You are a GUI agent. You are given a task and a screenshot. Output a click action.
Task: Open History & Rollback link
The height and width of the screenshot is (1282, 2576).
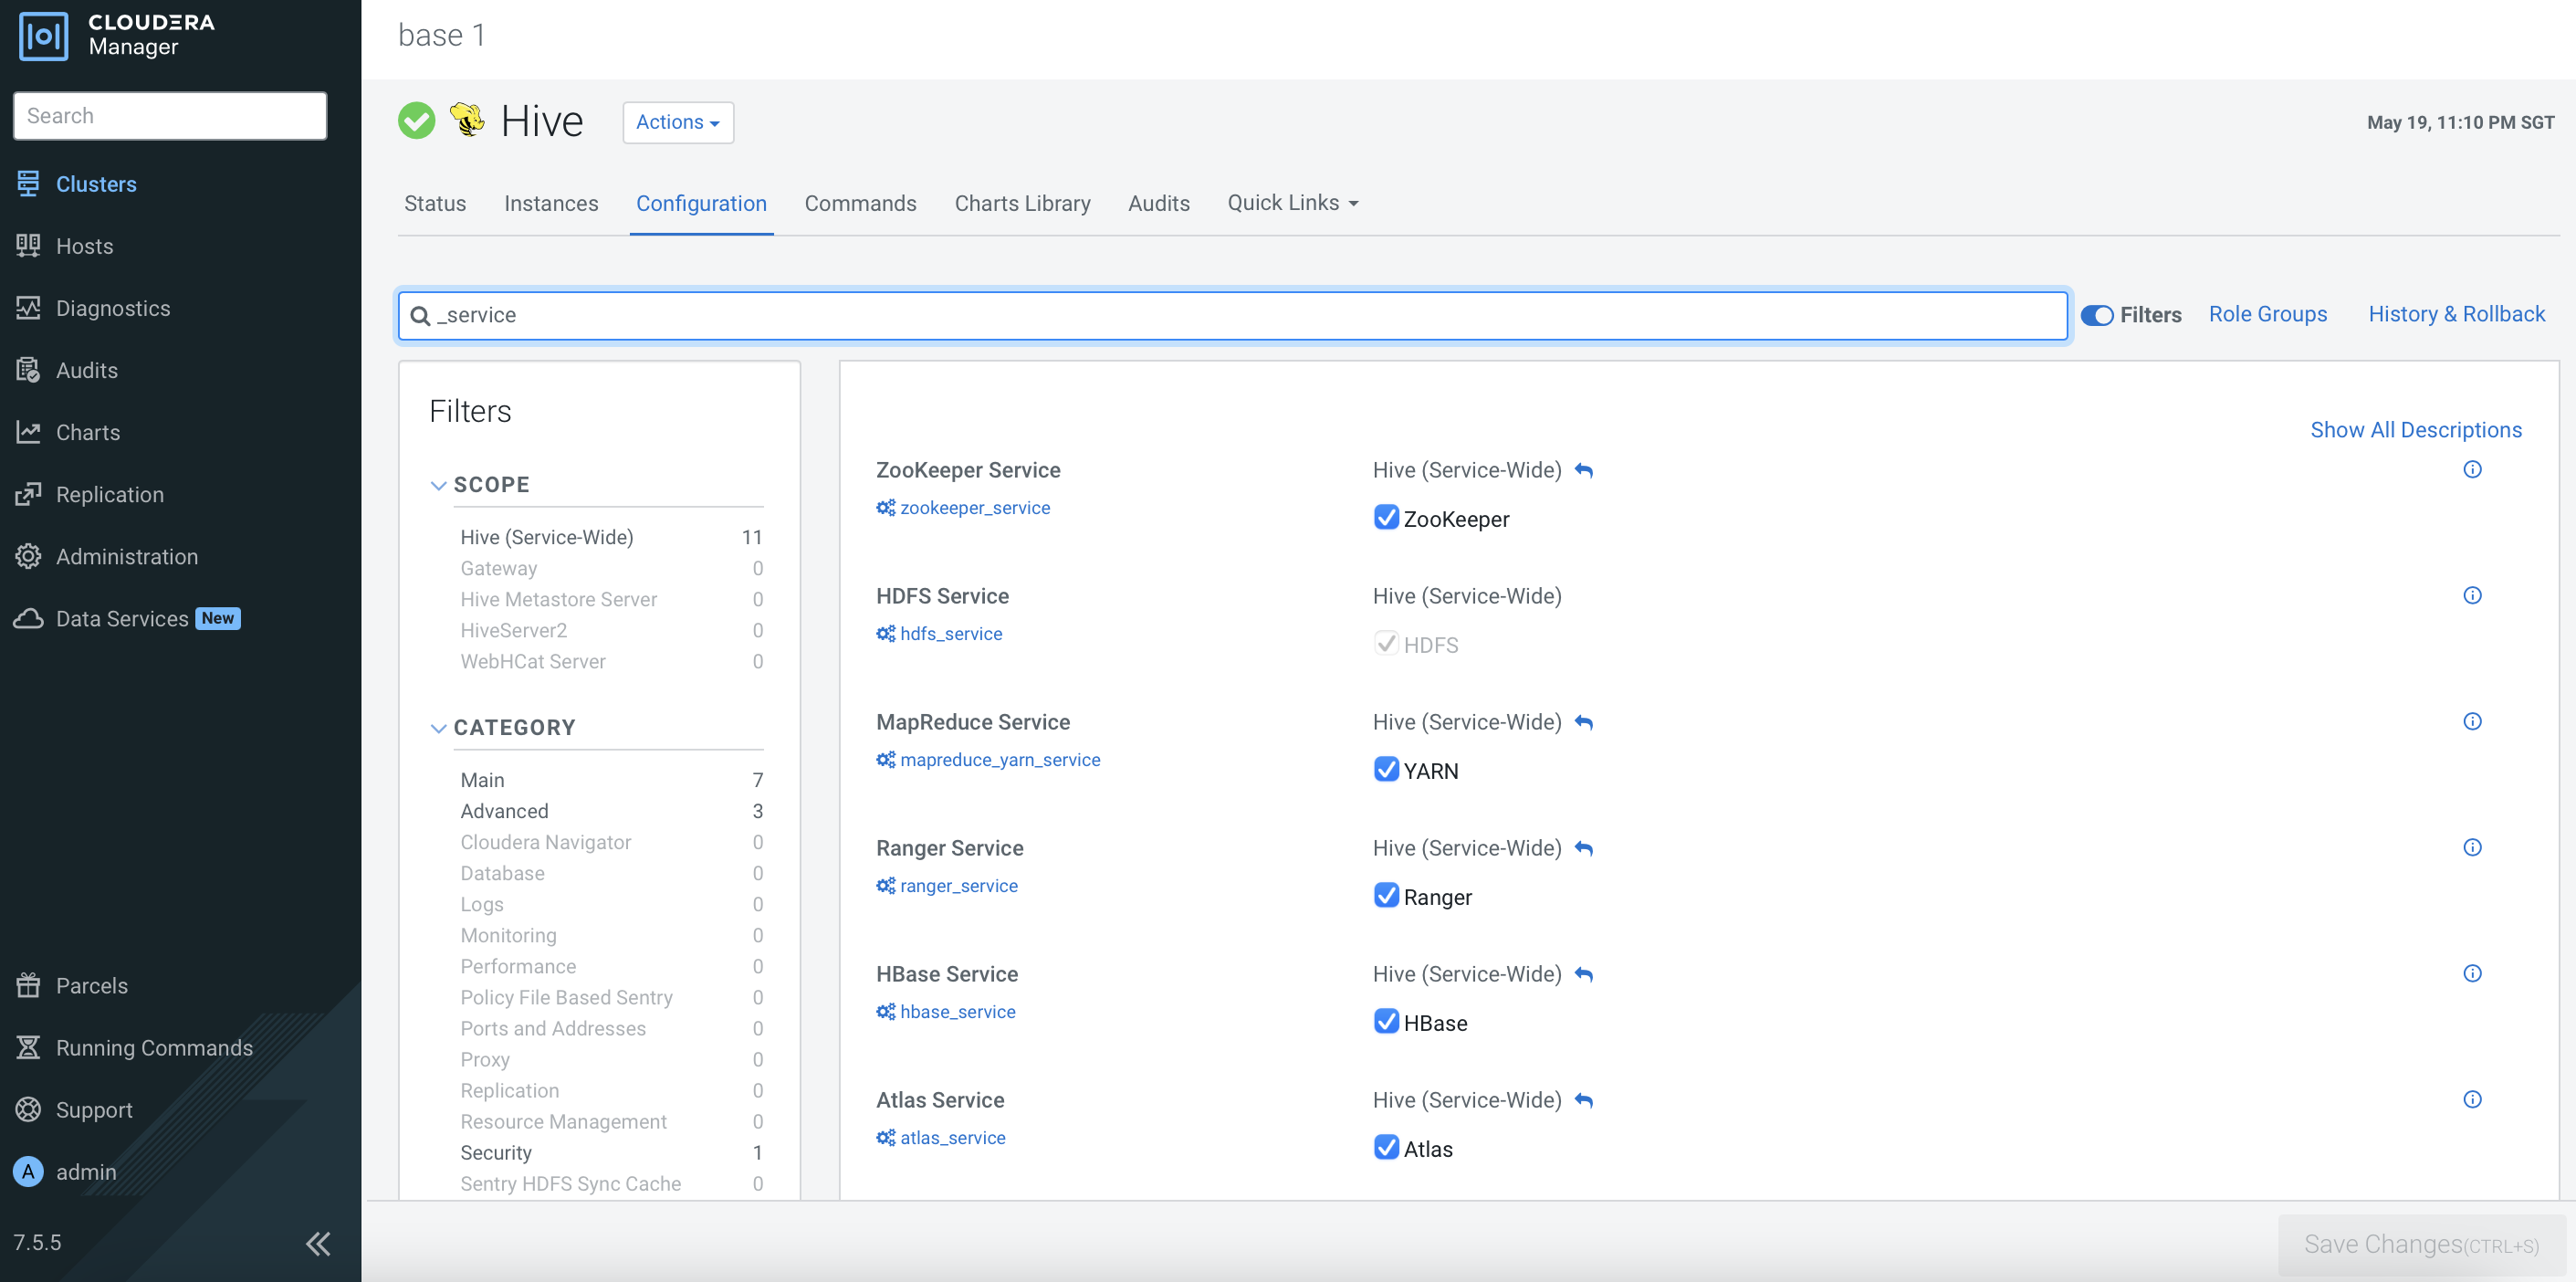click(2456, 314)
